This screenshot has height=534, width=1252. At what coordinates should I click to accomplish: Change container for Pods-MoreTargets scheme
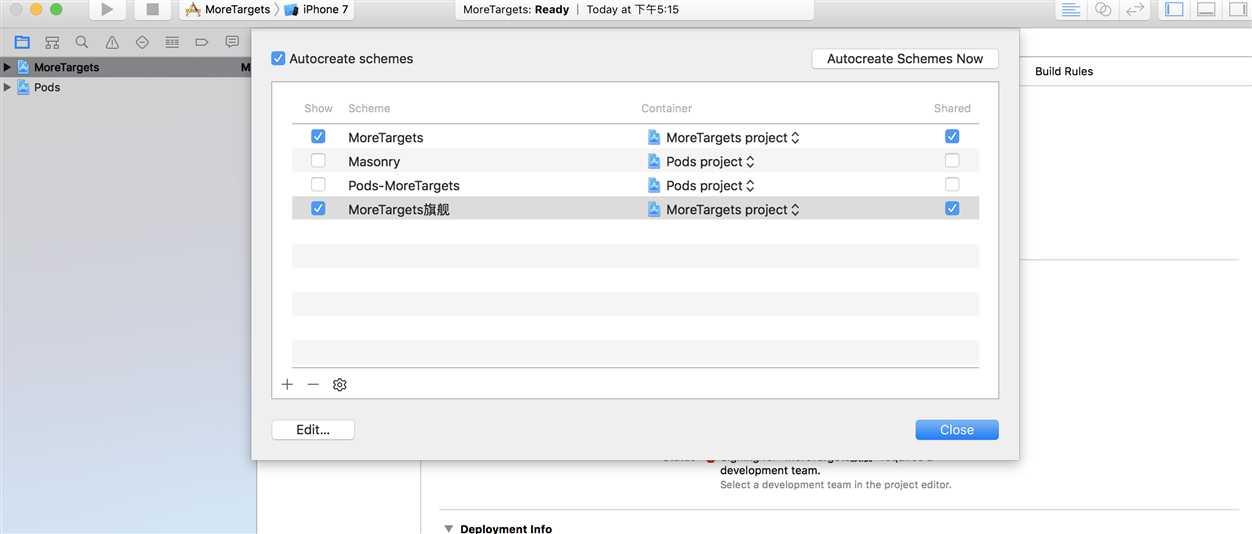pos(701,185)
